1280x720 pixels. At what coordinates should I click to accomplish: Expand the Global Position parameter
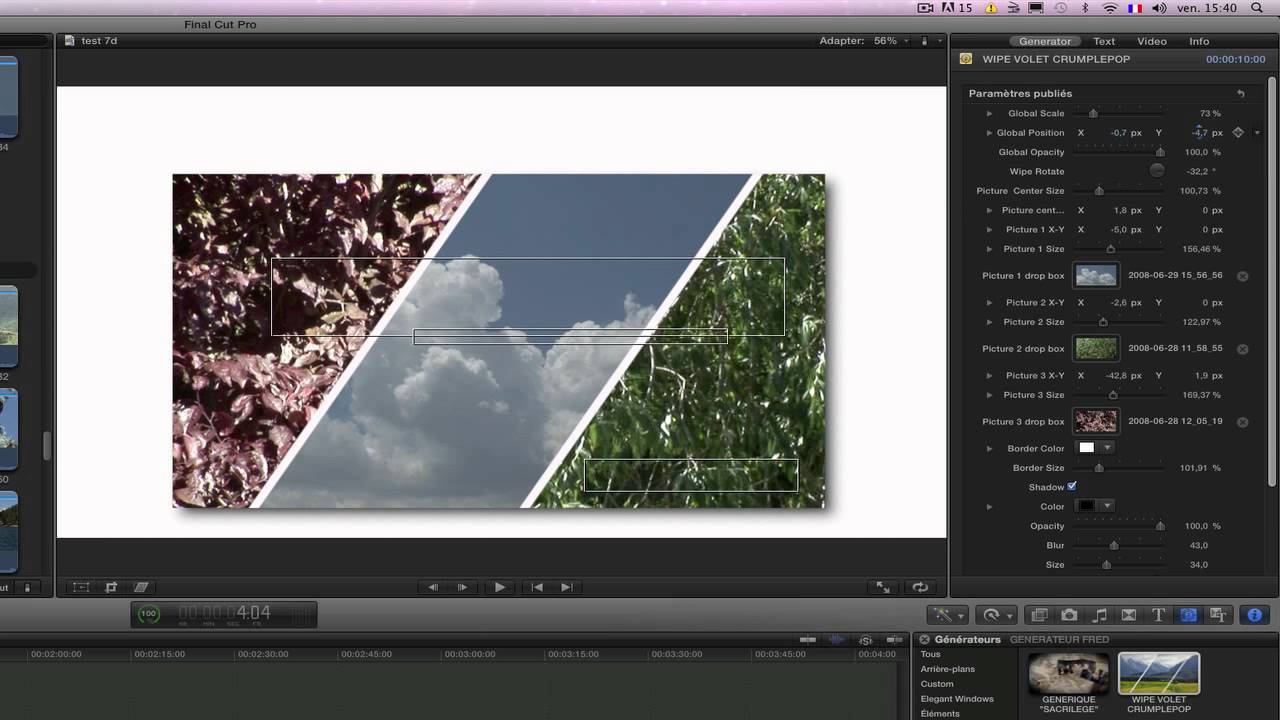[989, 132]
